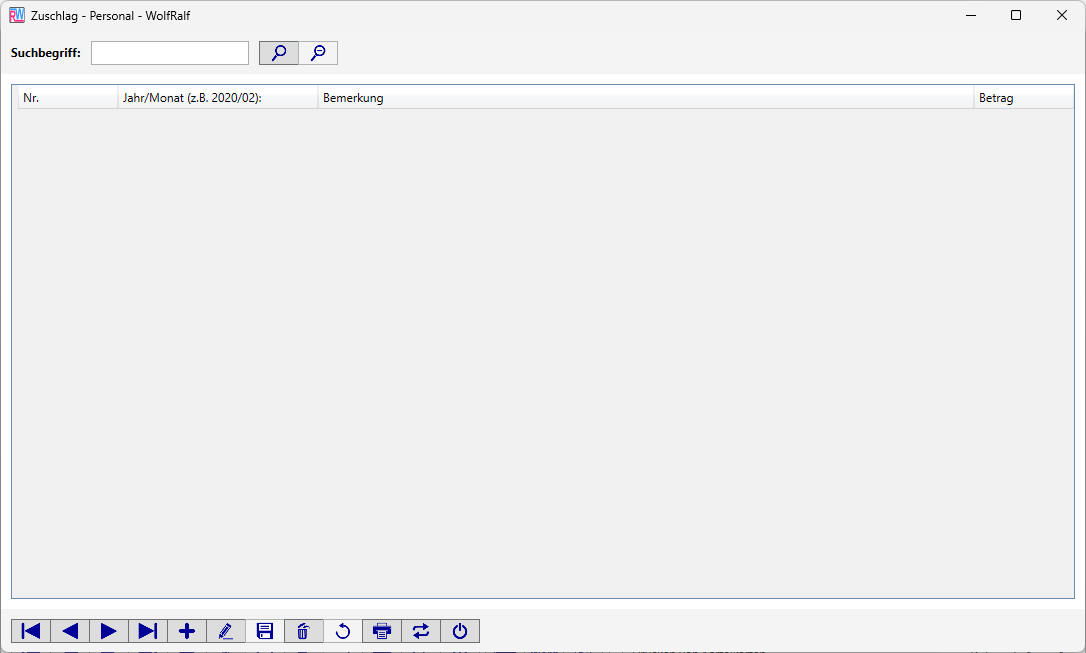Sort by the Betrag column header

1024,98
